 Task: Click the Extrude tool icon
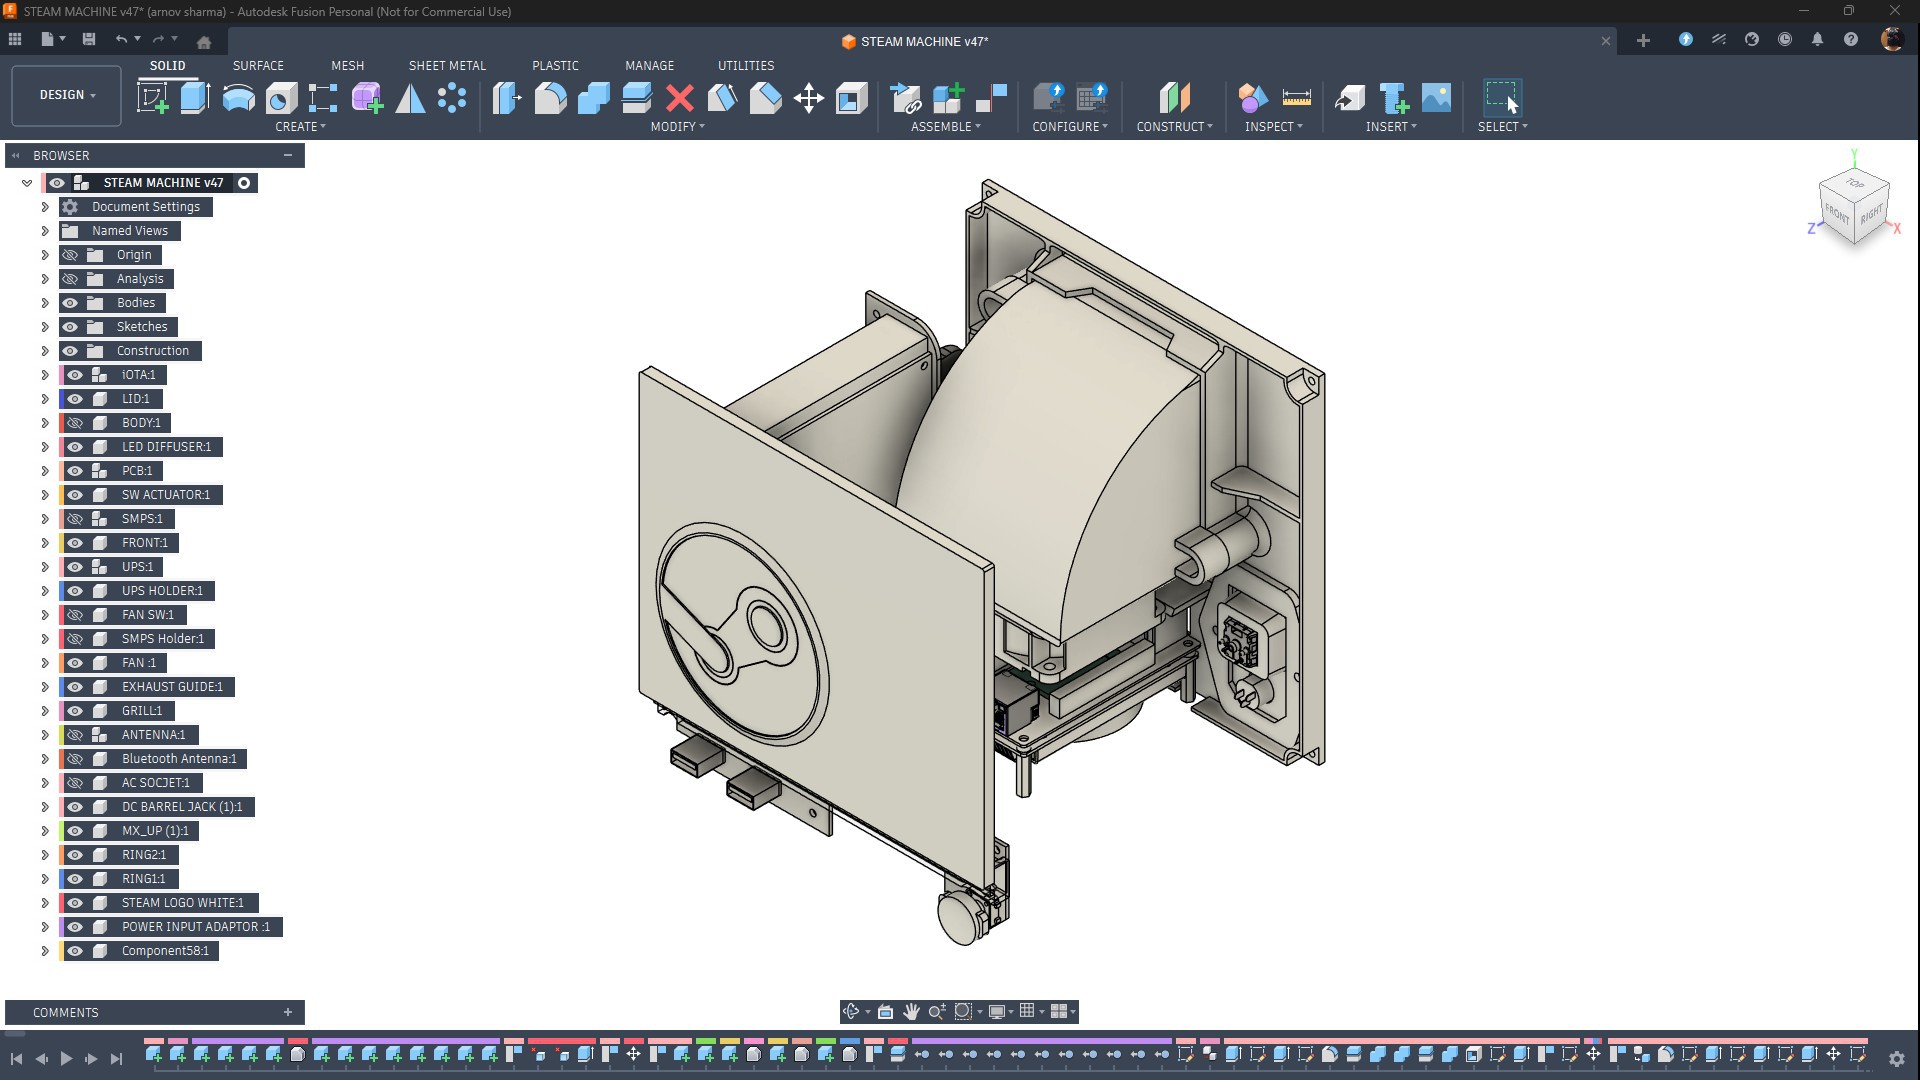(195, 98)
